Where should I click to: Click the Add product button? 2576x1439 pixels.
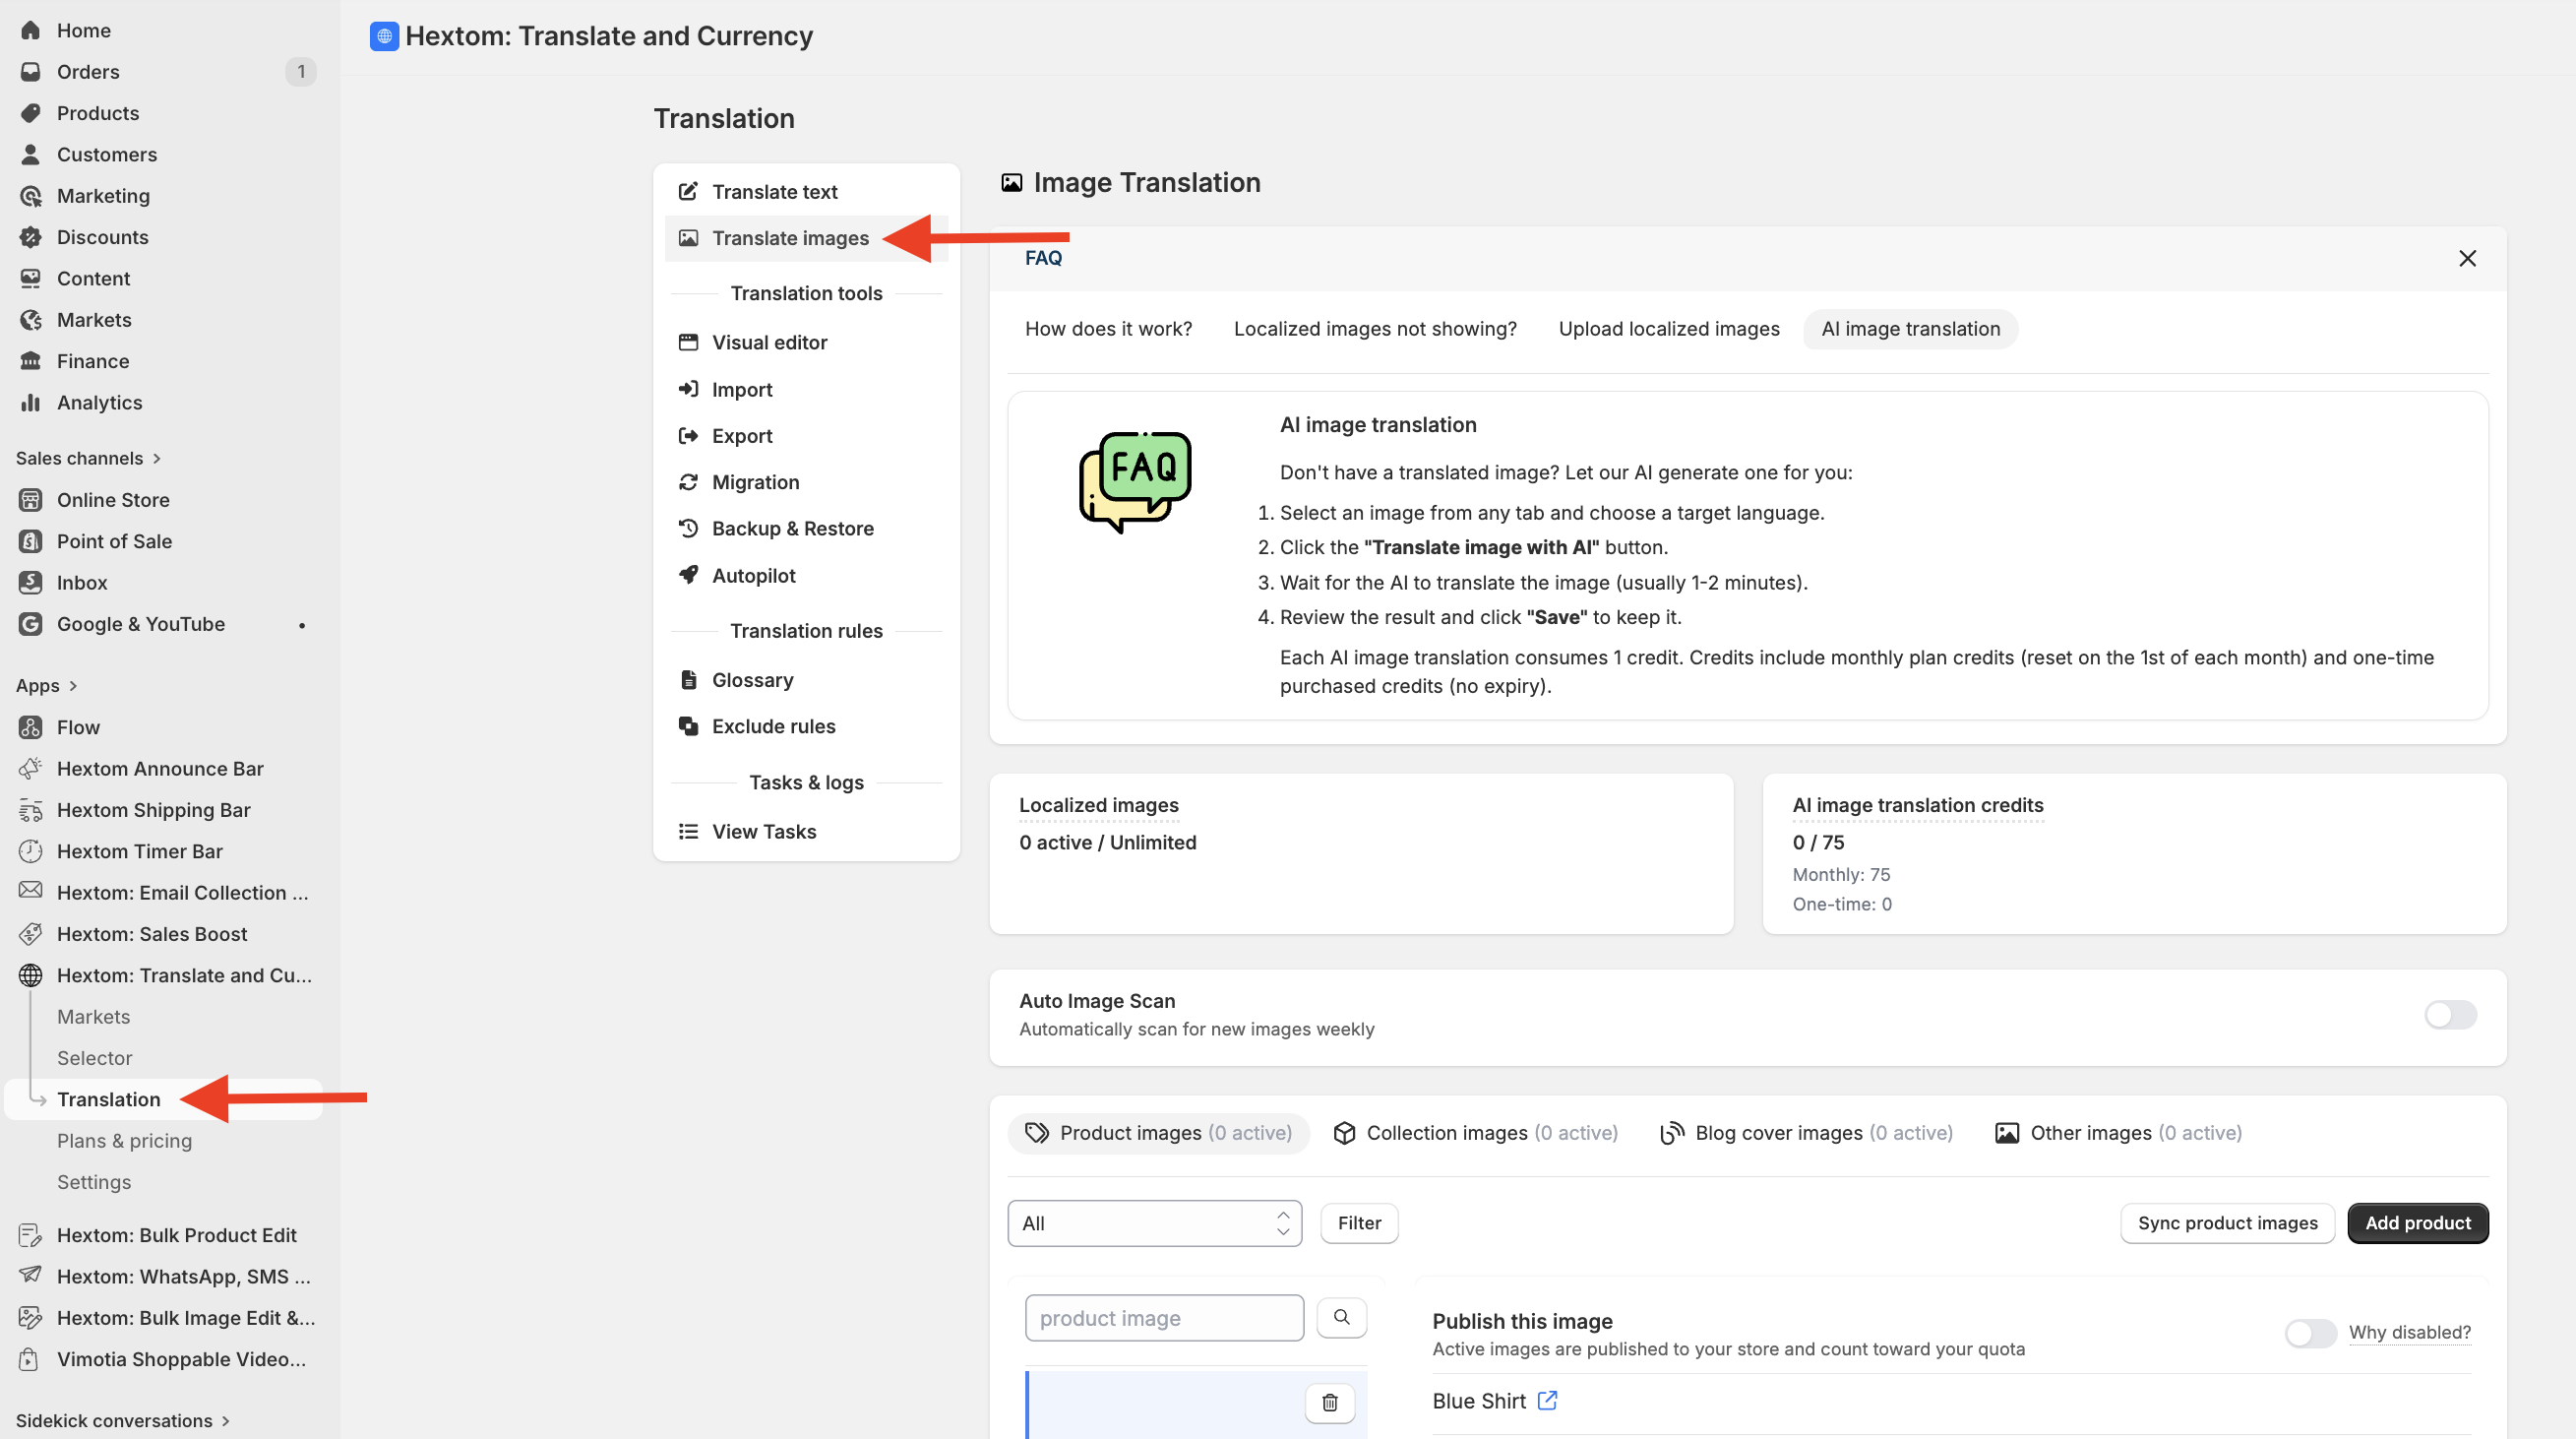[x=2416, y=1222]
